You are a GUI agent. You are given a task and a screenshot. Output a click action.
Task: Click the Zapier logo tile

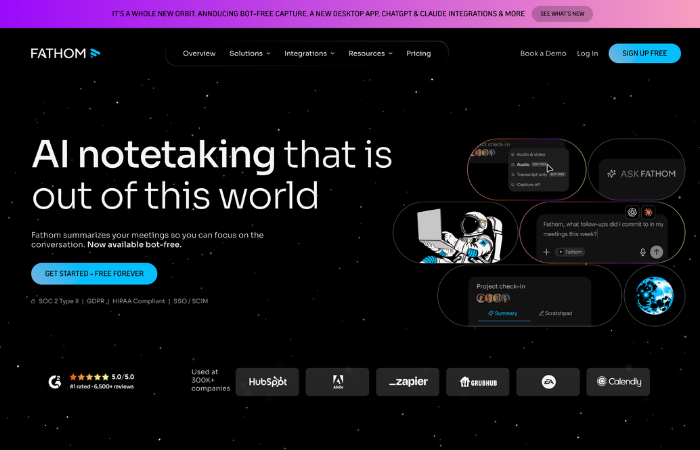point(408,382)
